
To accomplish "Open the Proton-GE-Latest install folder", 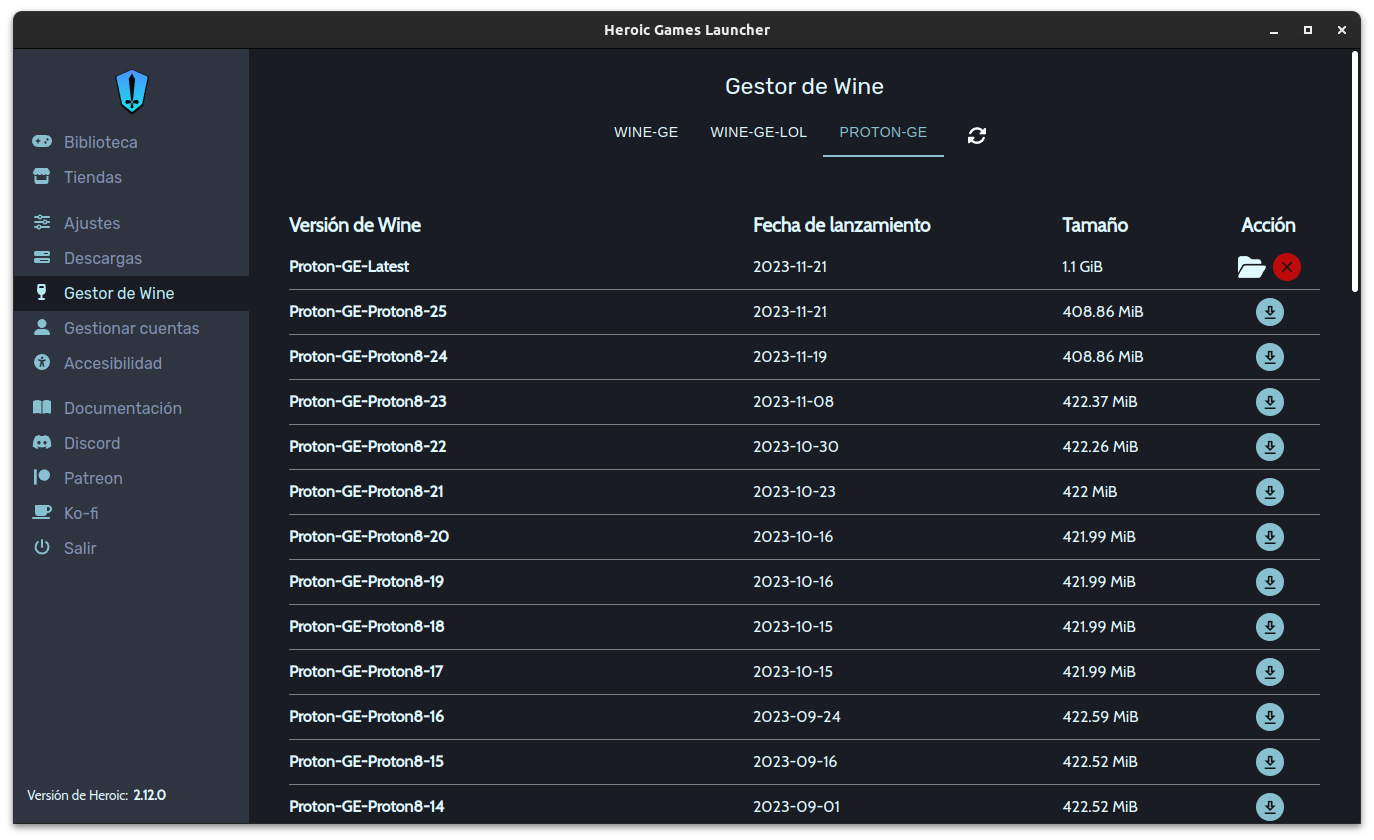I will coord(1251,267).
